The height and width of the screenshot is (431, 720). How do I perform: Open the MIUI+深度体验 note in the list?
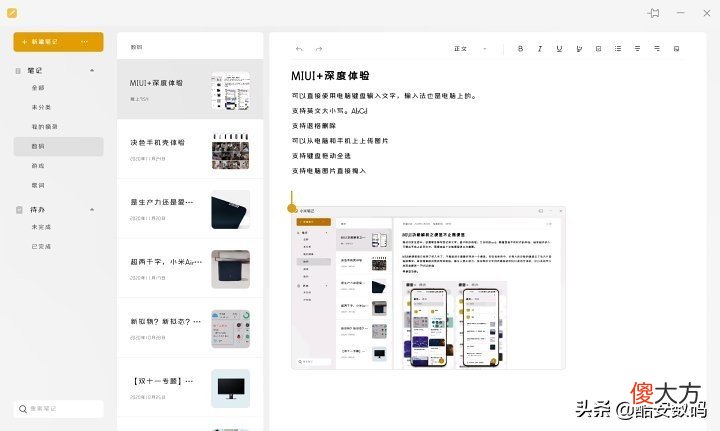(x=190, y=89)
